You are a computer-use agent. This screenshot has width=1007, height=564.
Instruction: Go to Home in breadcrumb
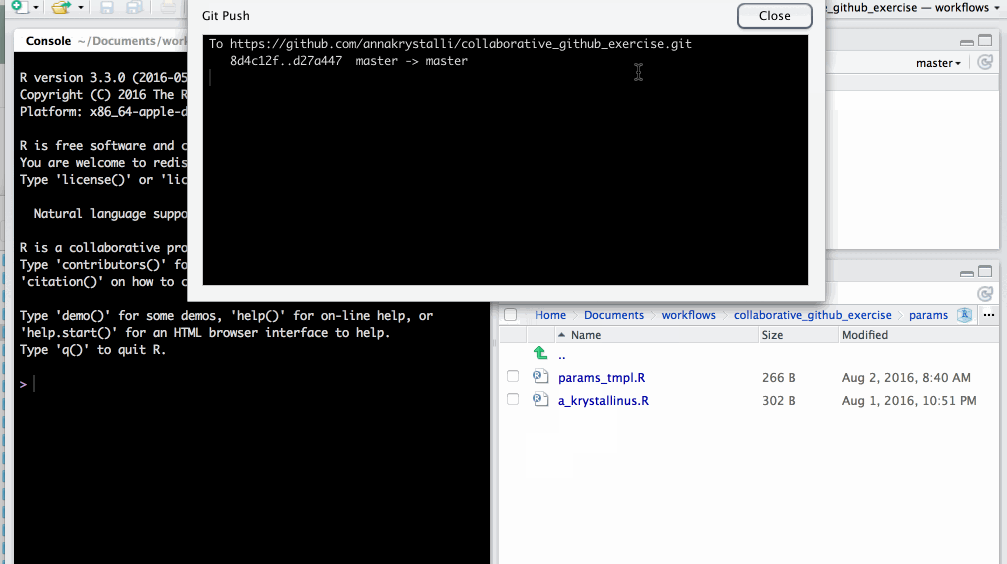point(550,315)
